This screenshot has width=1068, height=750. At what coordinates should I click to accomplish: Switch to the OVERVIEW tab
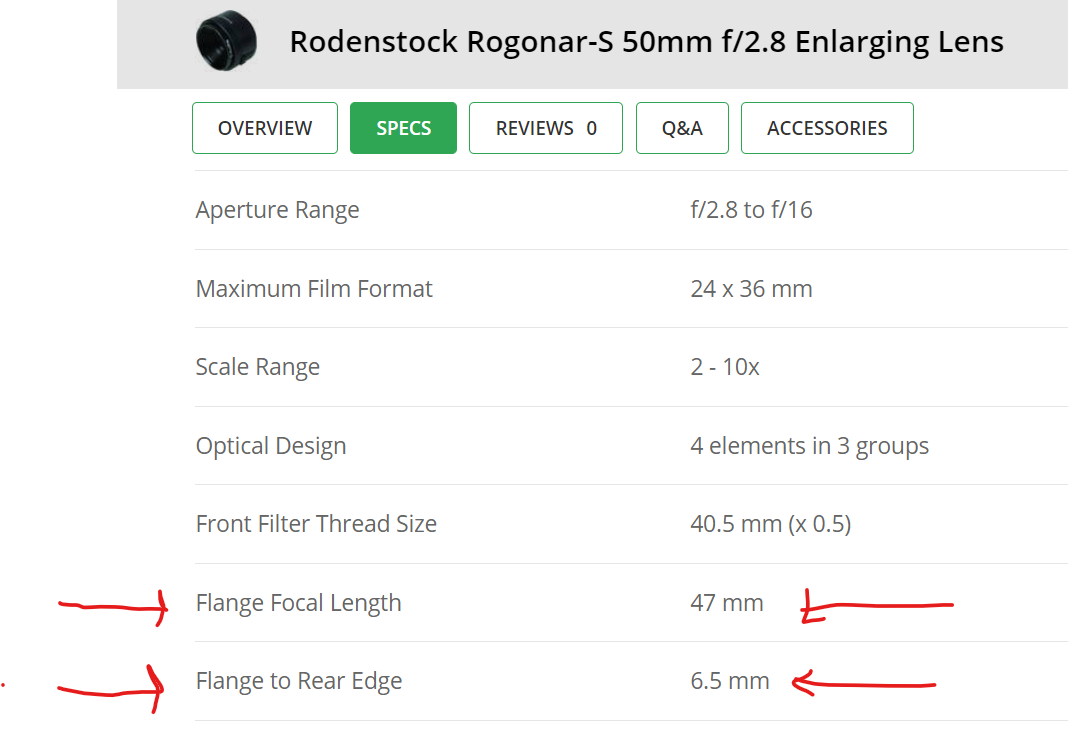(265, 128)
